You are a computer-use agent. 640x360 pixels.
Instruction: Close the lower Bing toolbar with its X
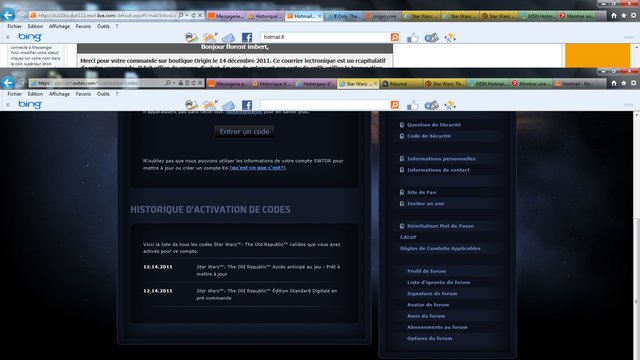coord(8,105)
